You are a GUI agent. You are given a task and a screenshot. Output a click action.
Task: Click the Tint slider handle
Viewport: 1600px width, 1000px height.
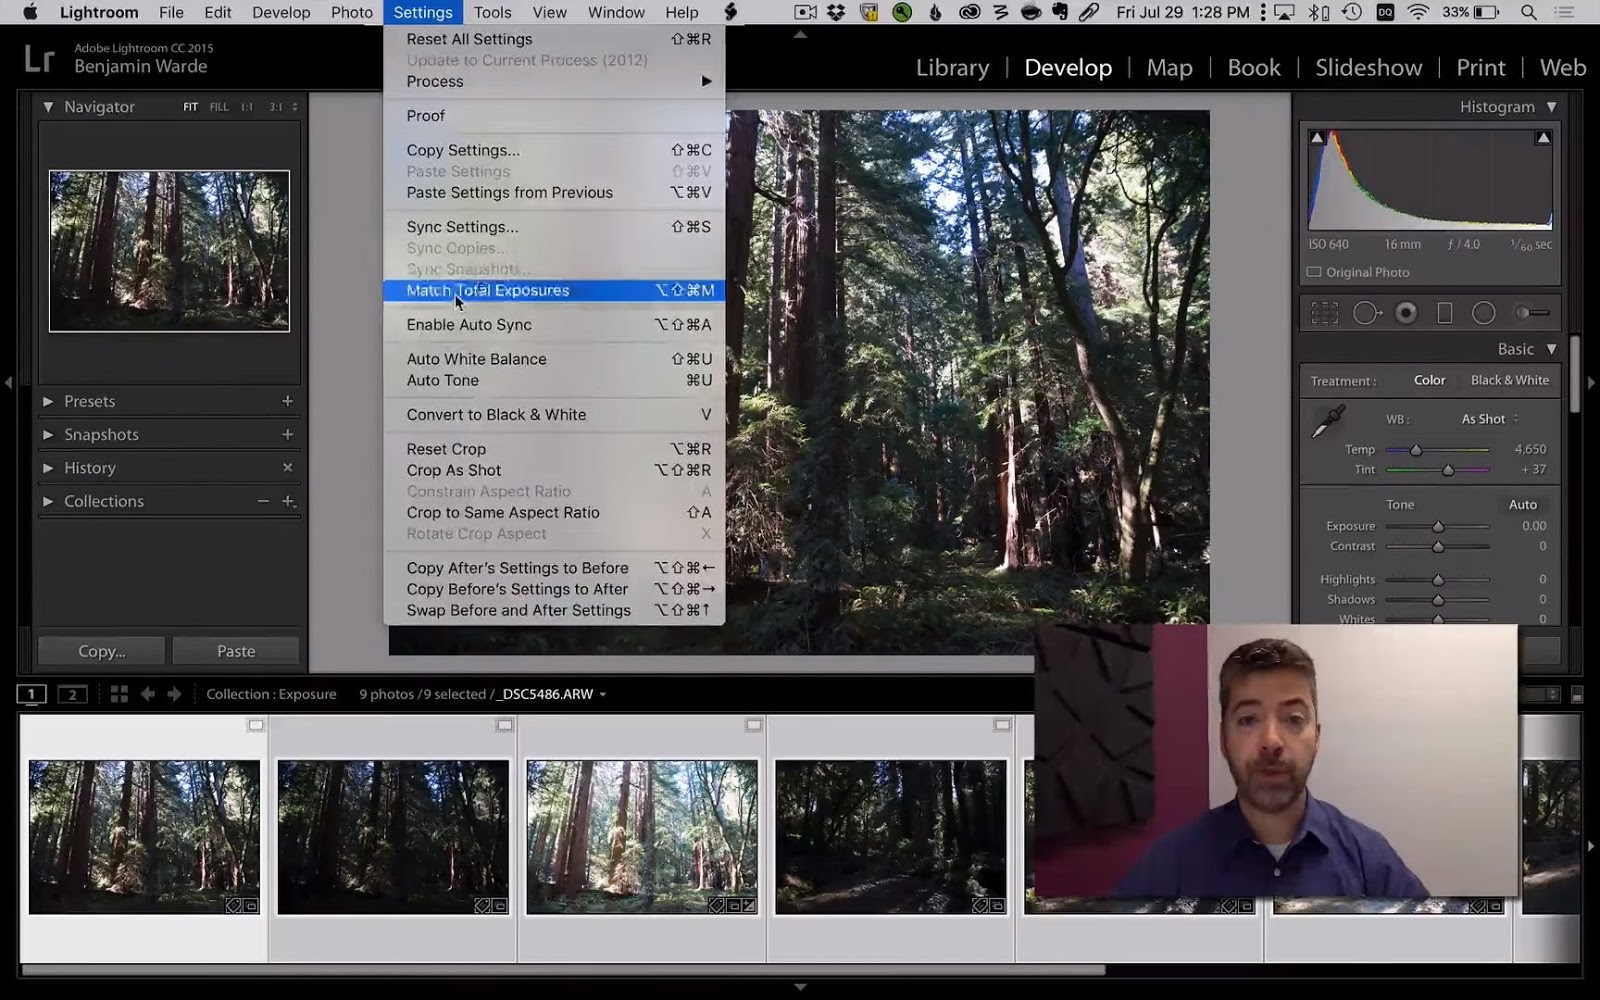point(1448,470)
